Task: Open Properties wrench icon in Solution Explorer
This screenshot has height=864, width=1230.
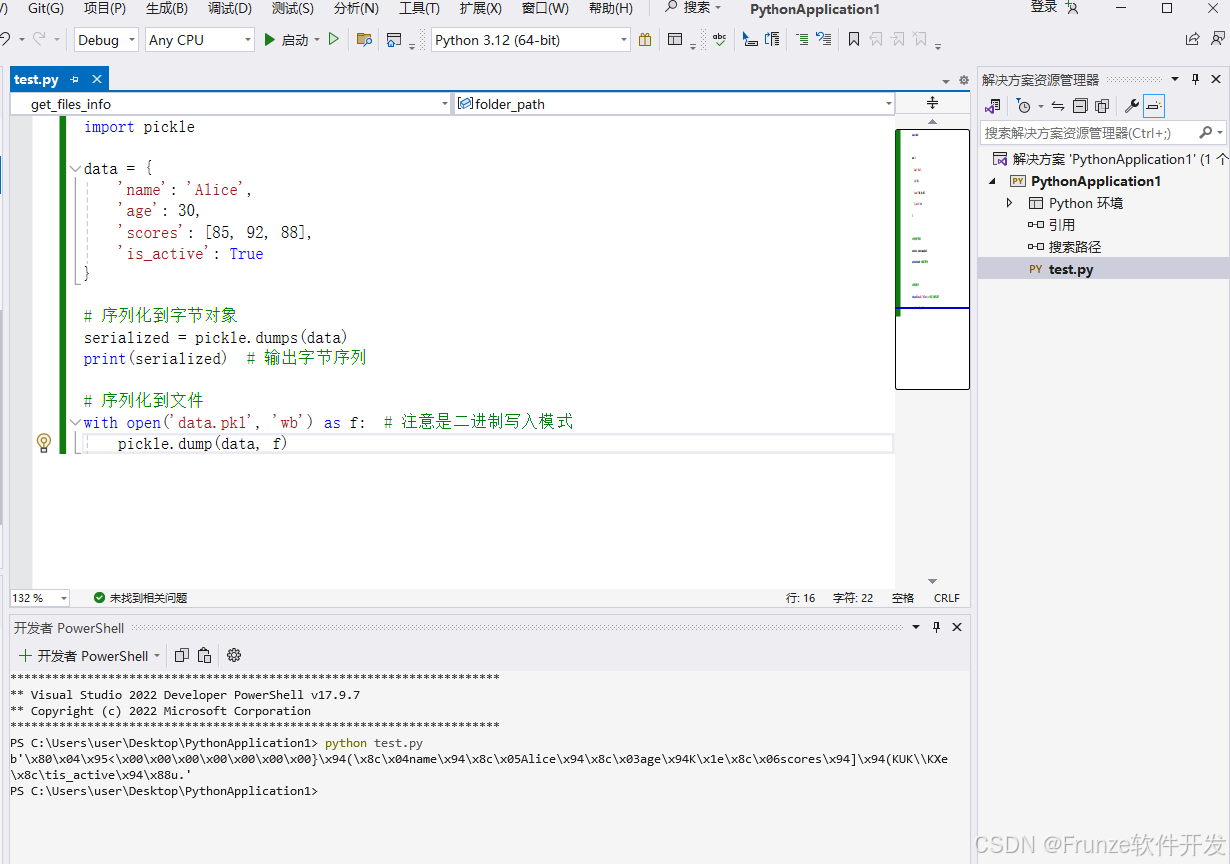Action: click(1132, 106)
